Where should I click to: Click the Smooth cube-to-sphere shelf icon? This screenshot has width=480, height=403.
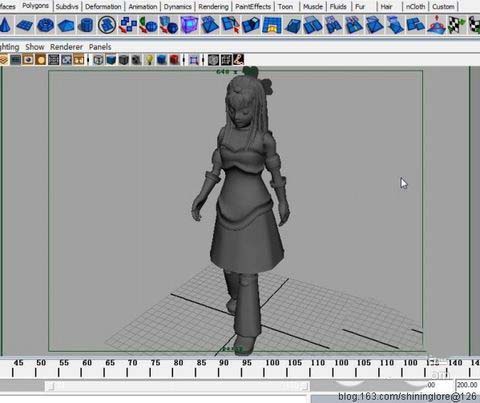click(169, 25)
